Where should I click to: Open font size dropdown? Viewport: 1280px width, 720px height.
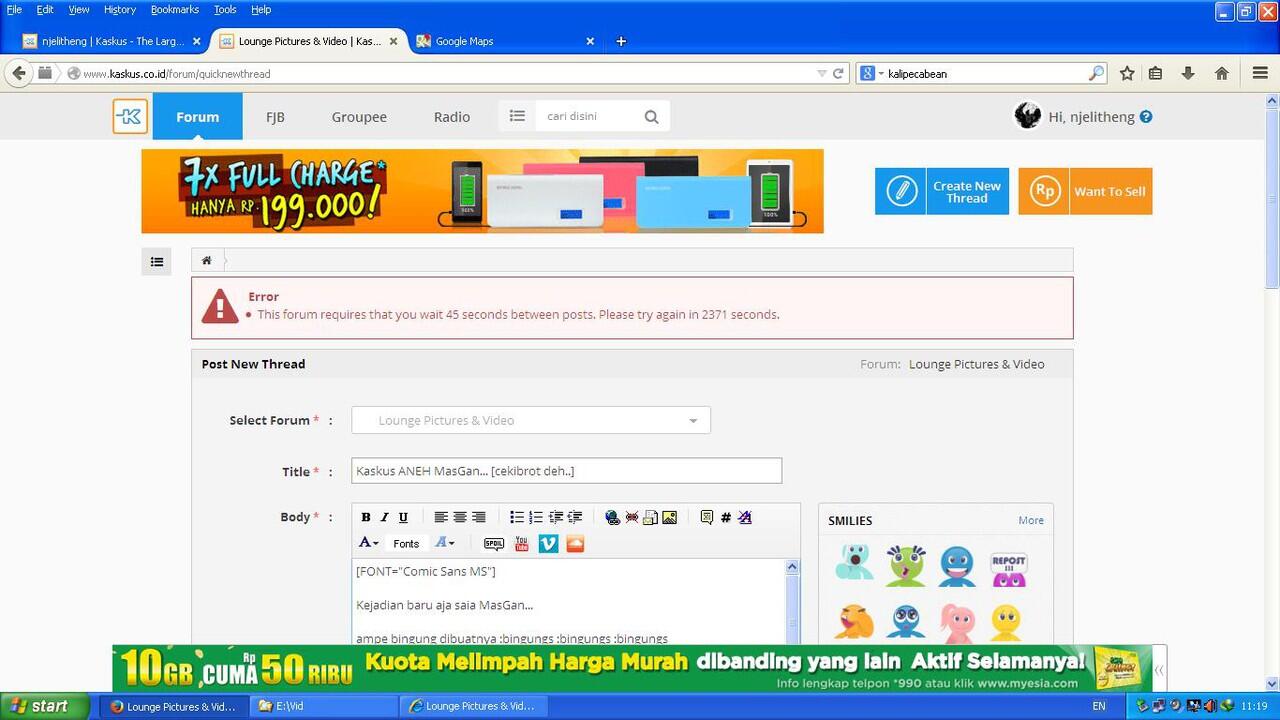(x=445, y=543)
